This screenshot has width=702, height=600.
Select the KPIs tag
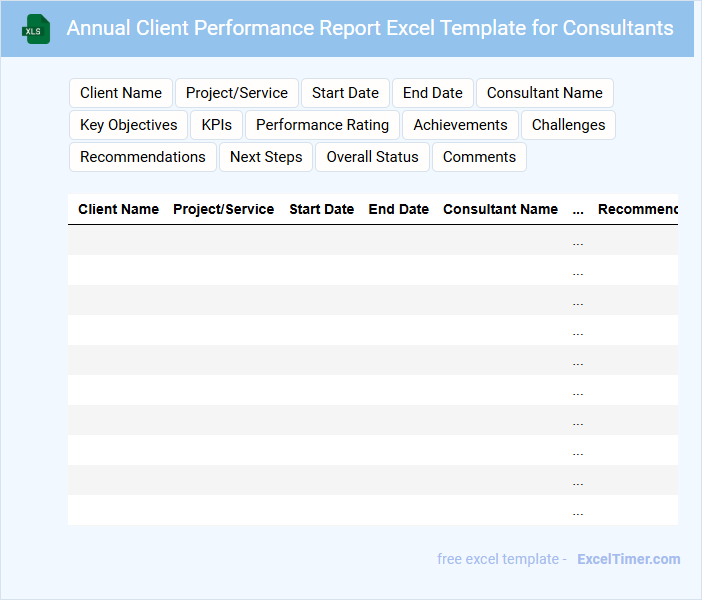pyautogui.click(x=217, y=125)
